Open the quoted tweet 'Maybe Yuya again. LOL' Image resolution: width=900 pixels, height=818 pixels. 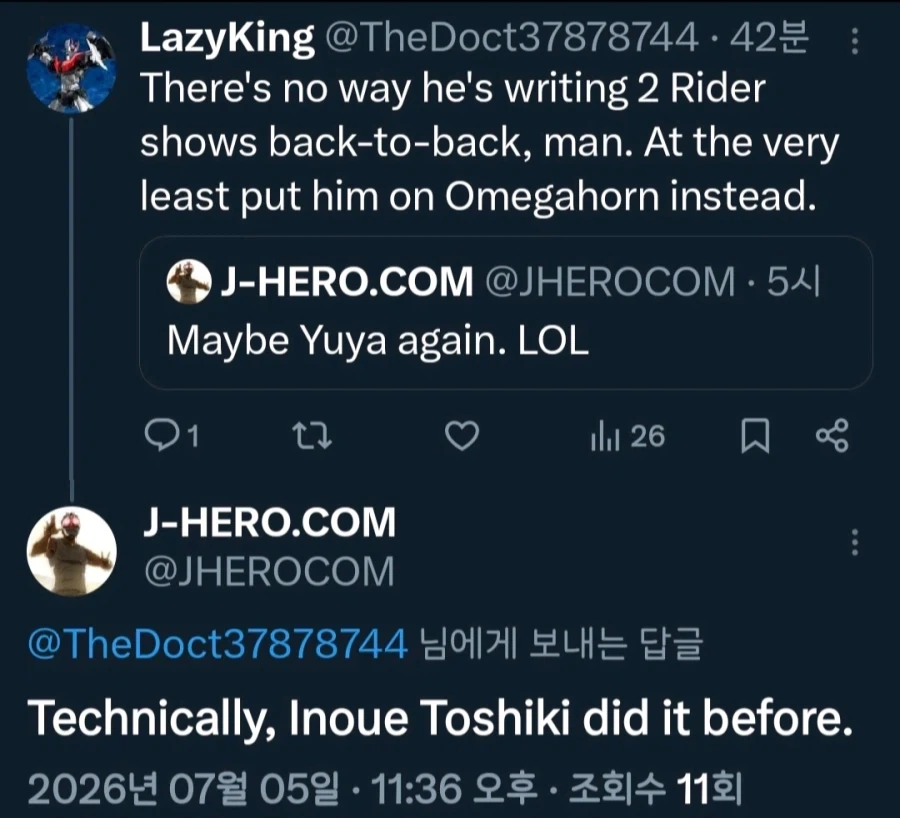pyautogui.click(x=506, y=313)
